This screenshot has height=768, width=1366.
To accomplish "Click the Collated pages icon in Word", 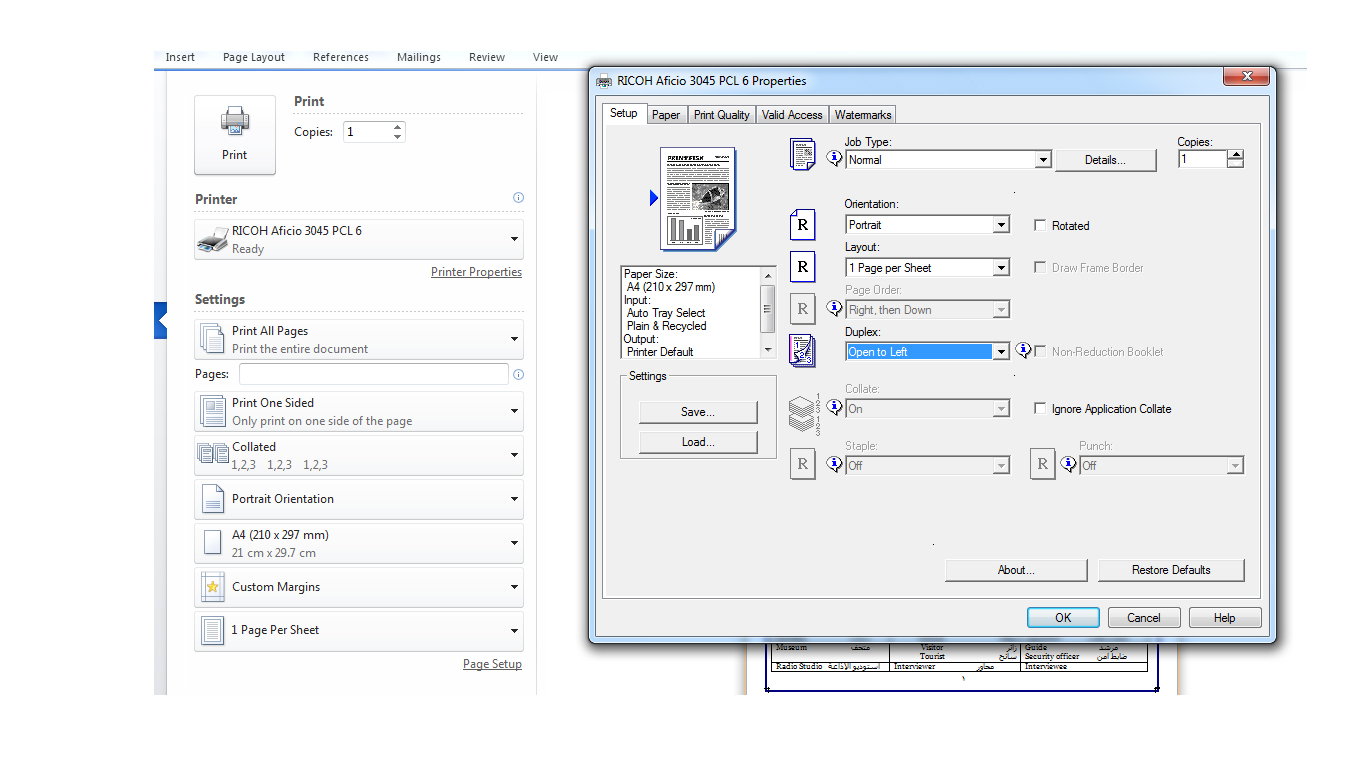I will (213, 454).
